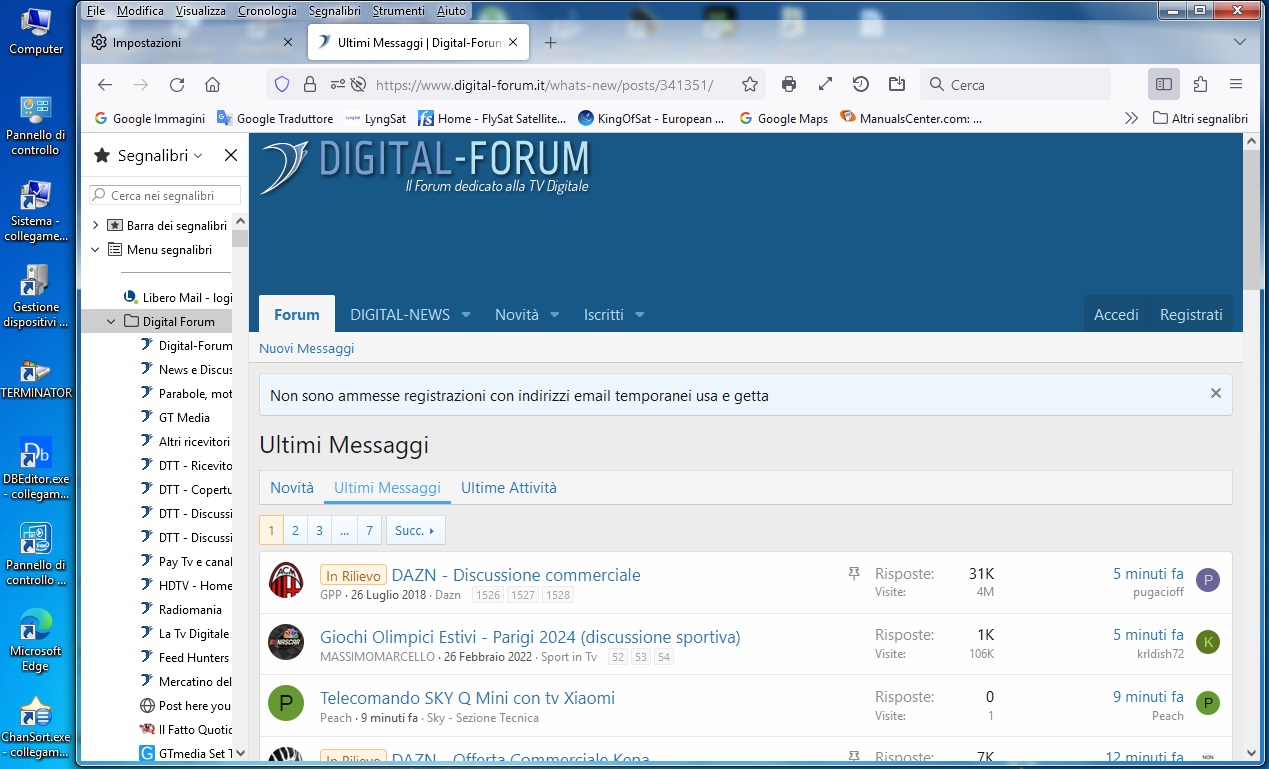Open the Cronologia menu
Image resolution: width=1269 pixels, height=769 pixels.
[267, 11]
